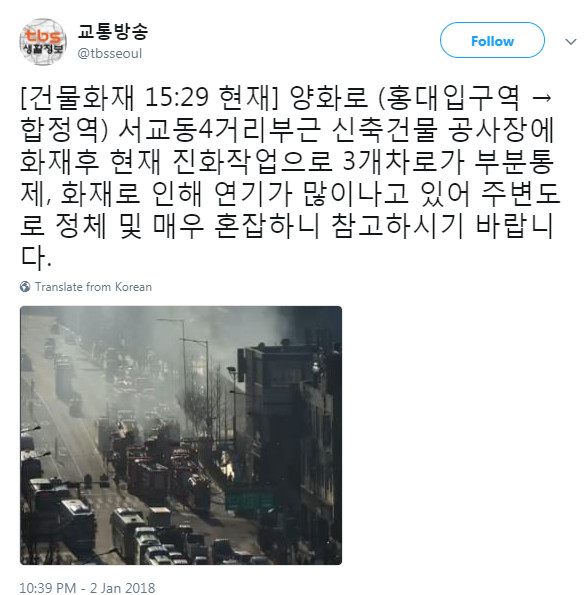Click the 홍대입구역 station name in tweet
Image resolution: width=588 pixels, height=595 pixels.
[x=453, y=97]
